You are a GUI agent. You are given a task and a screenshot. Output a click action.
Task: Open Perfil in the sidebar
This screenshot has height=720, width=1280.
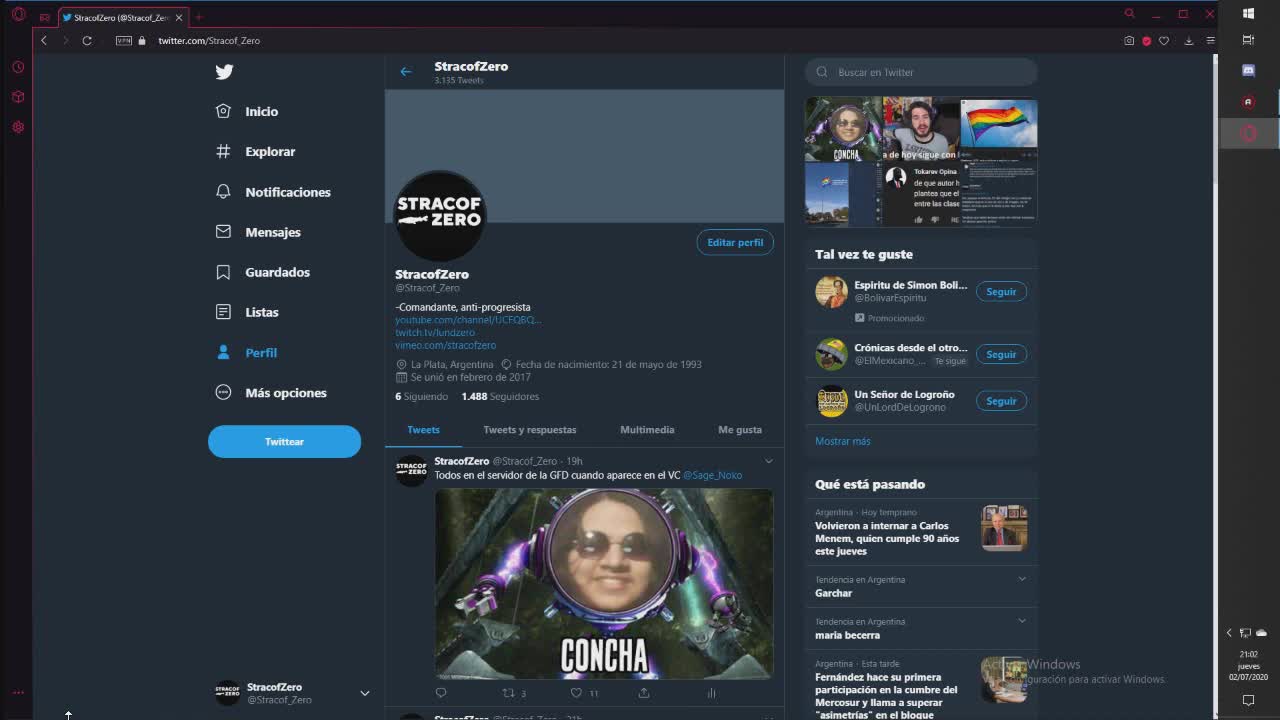coord(246,353)
